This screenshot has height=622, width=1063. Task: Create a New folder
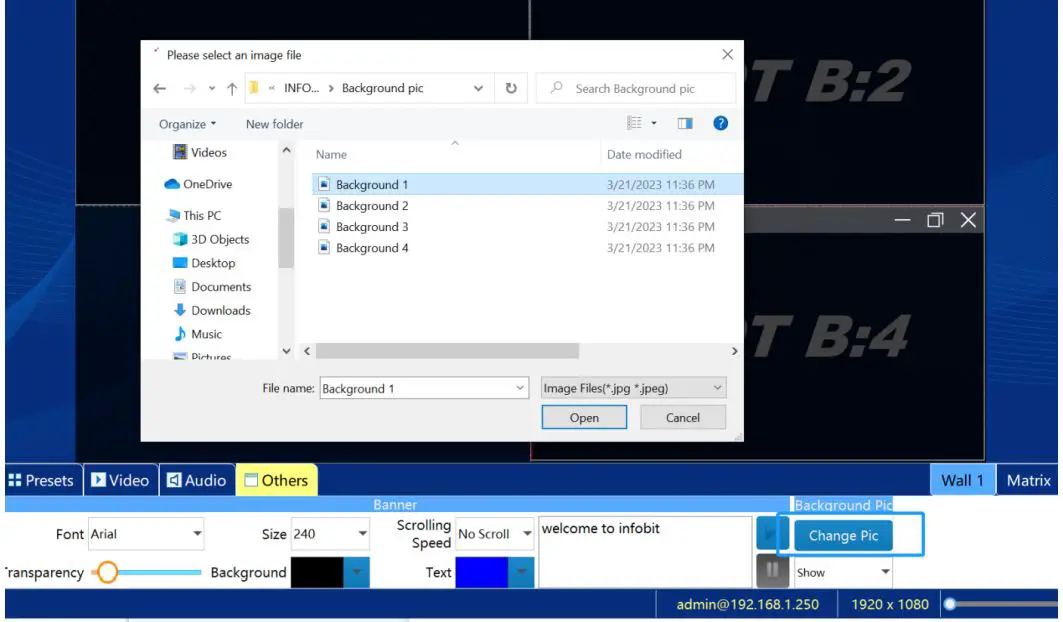[x=275, y=124]
